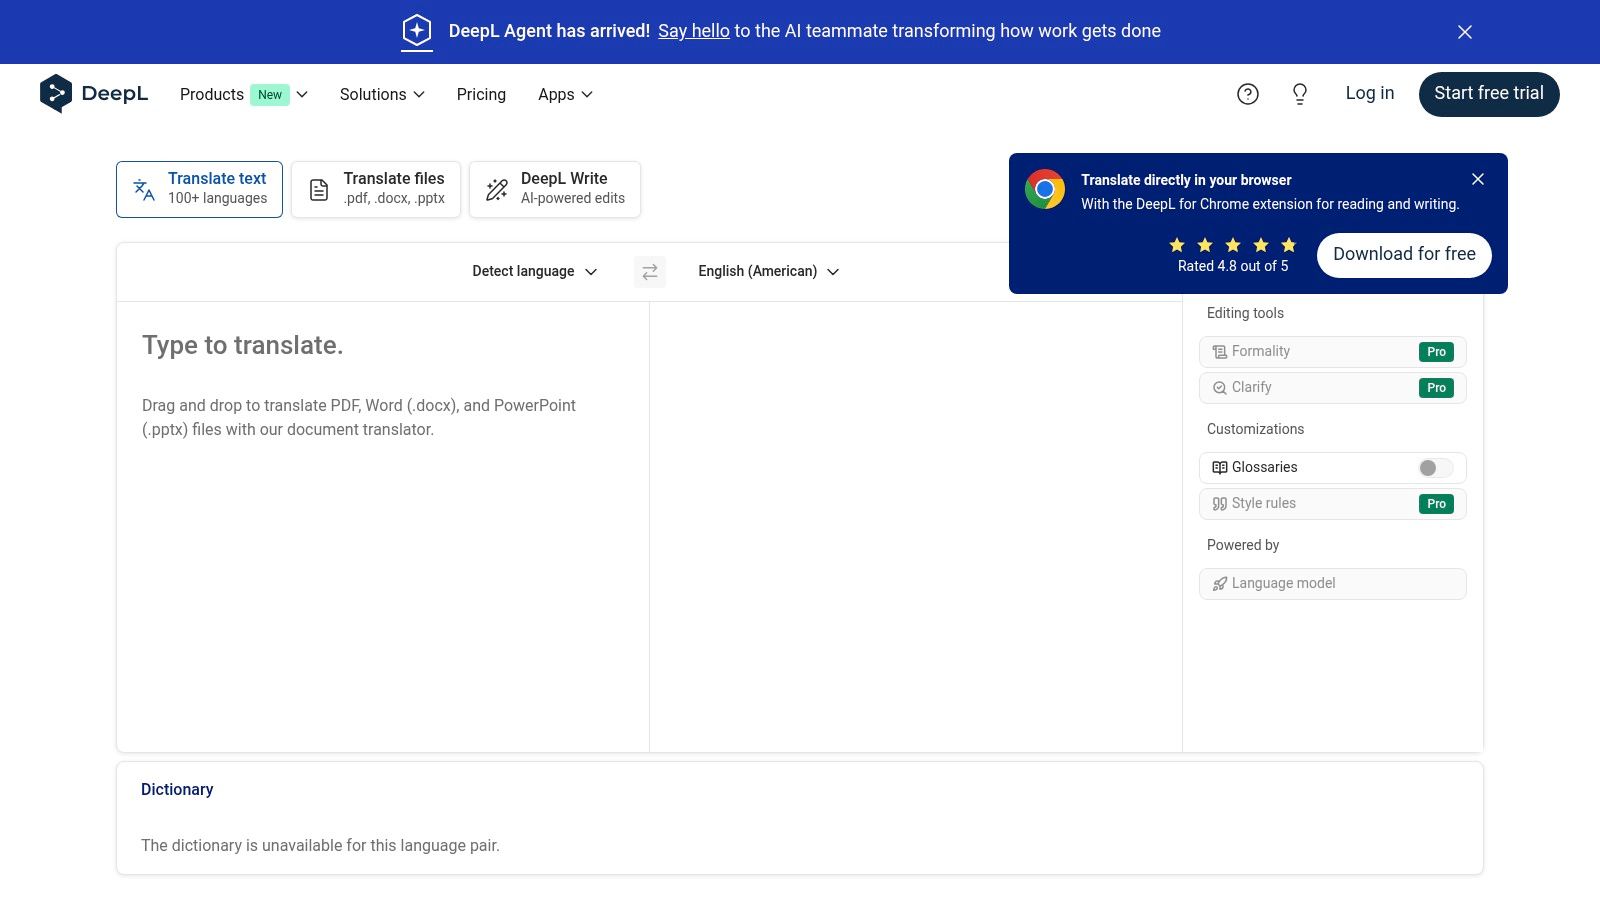This screenshot has height=900, width=1600.
Task: Open the help question mark icon
Action: tap(1247, 94)
